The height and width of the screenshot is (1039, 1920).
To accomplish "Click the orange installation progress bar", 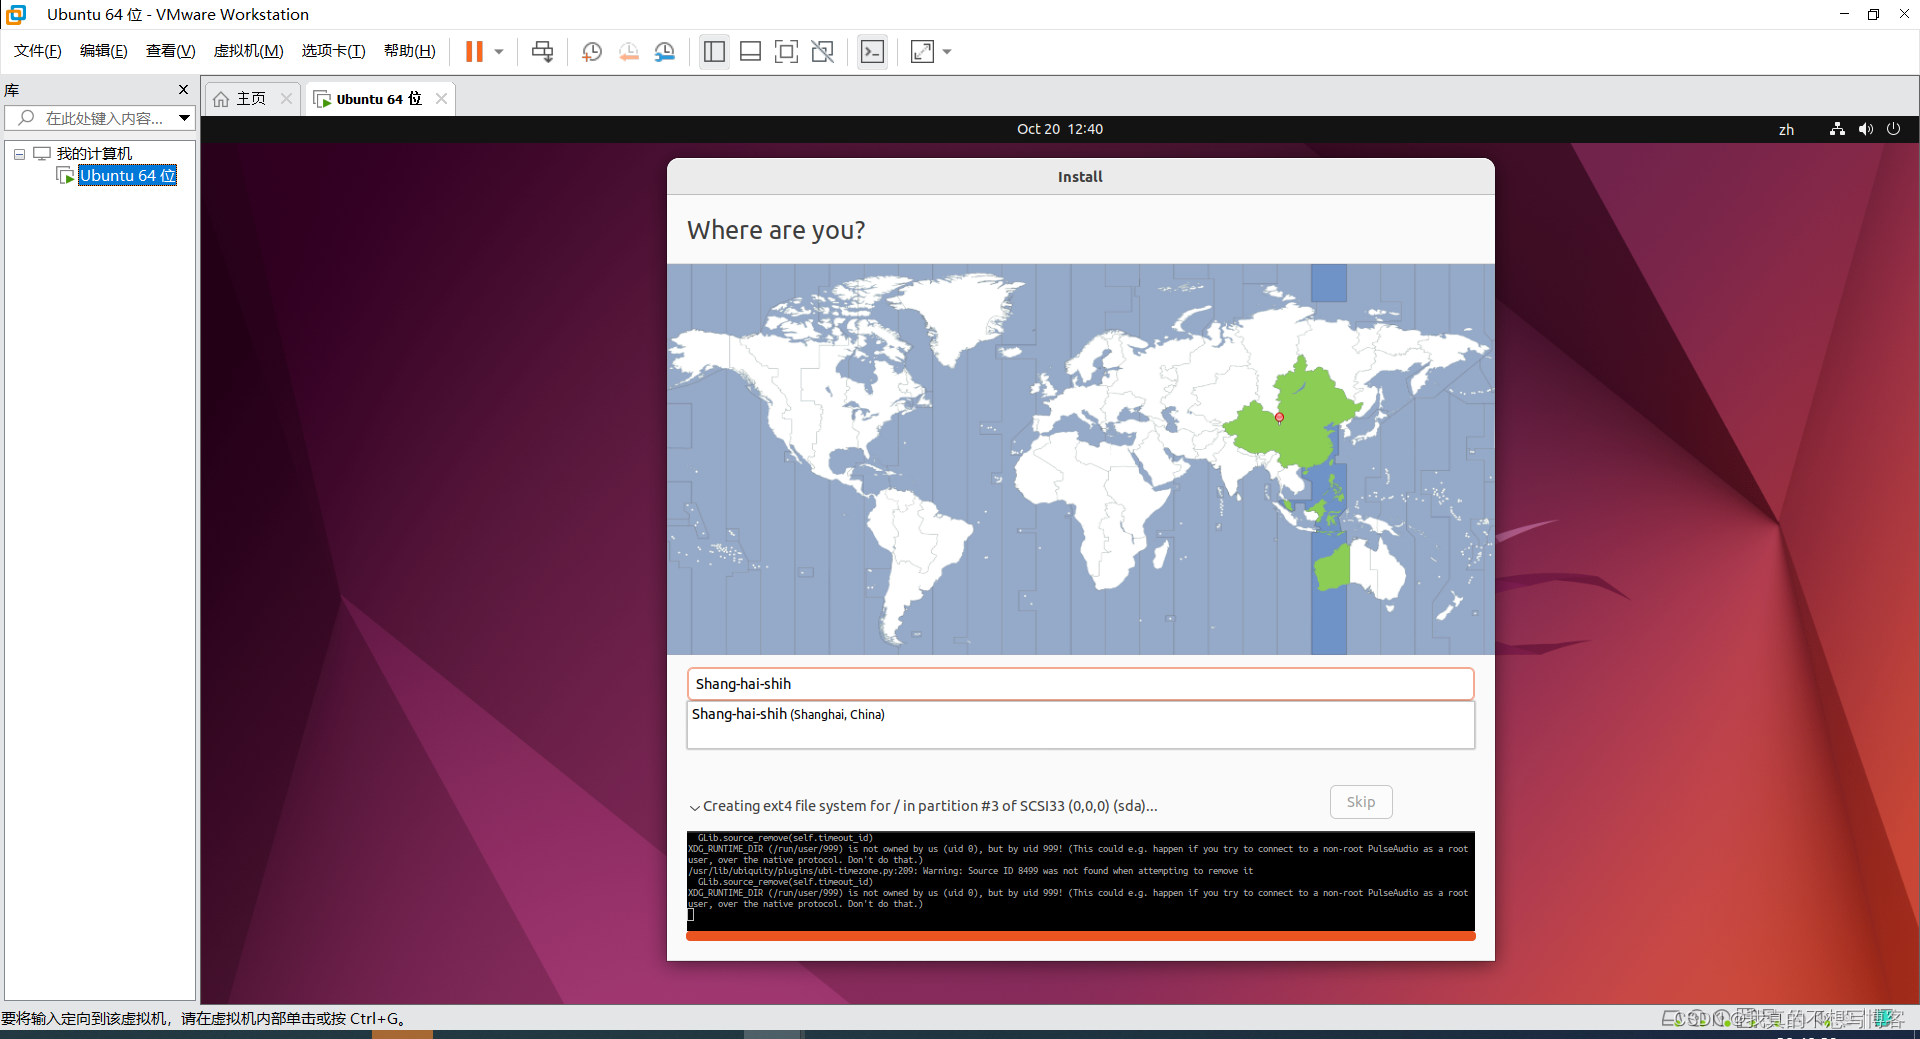I will [x=1080, y=936].
